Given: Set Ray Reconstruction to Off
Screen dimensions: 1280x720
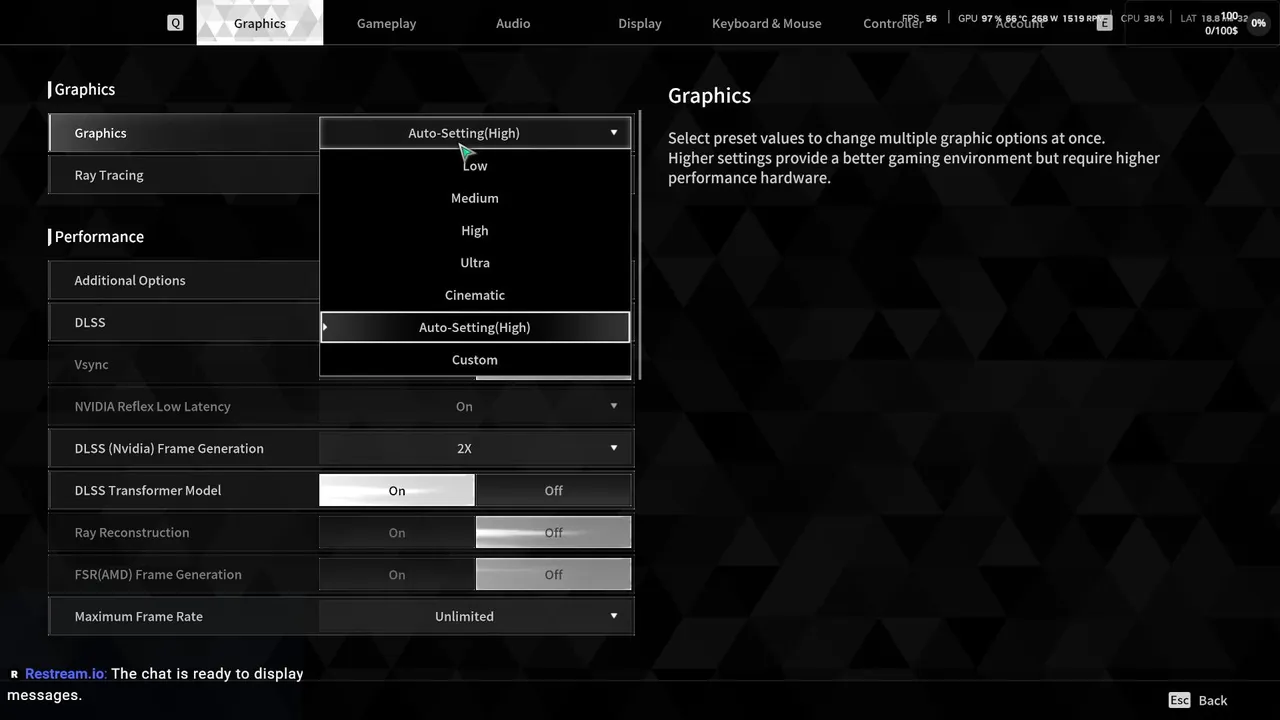Looking at the screenshot, I should (x=553, y=532).
